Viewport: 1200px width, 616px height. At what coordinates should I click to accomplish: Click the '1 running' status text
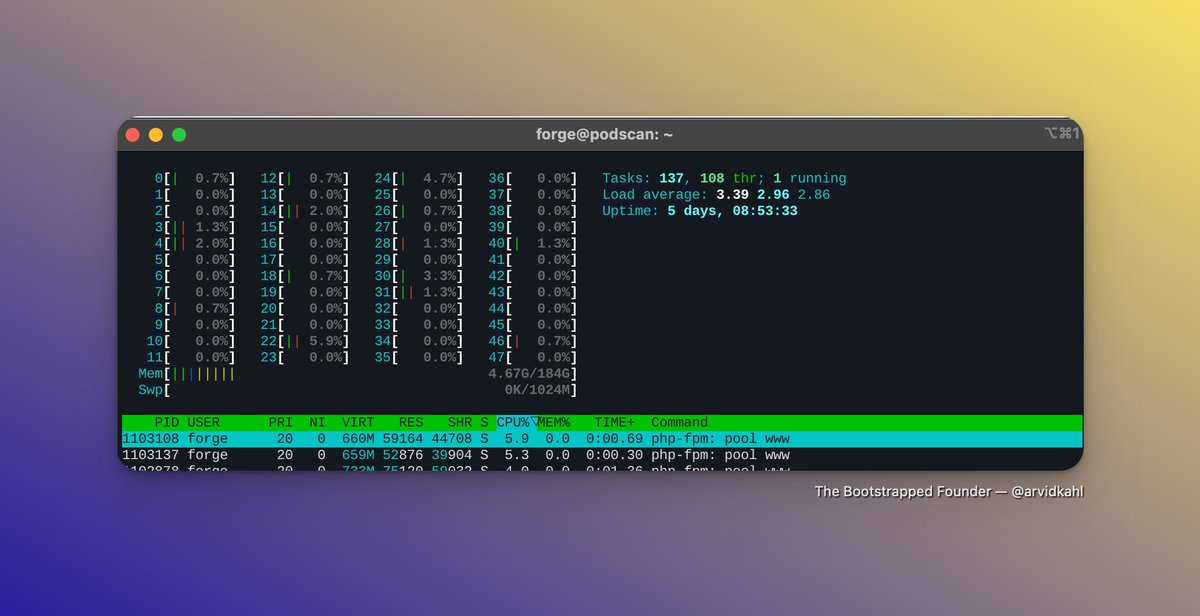pos(810,178)
